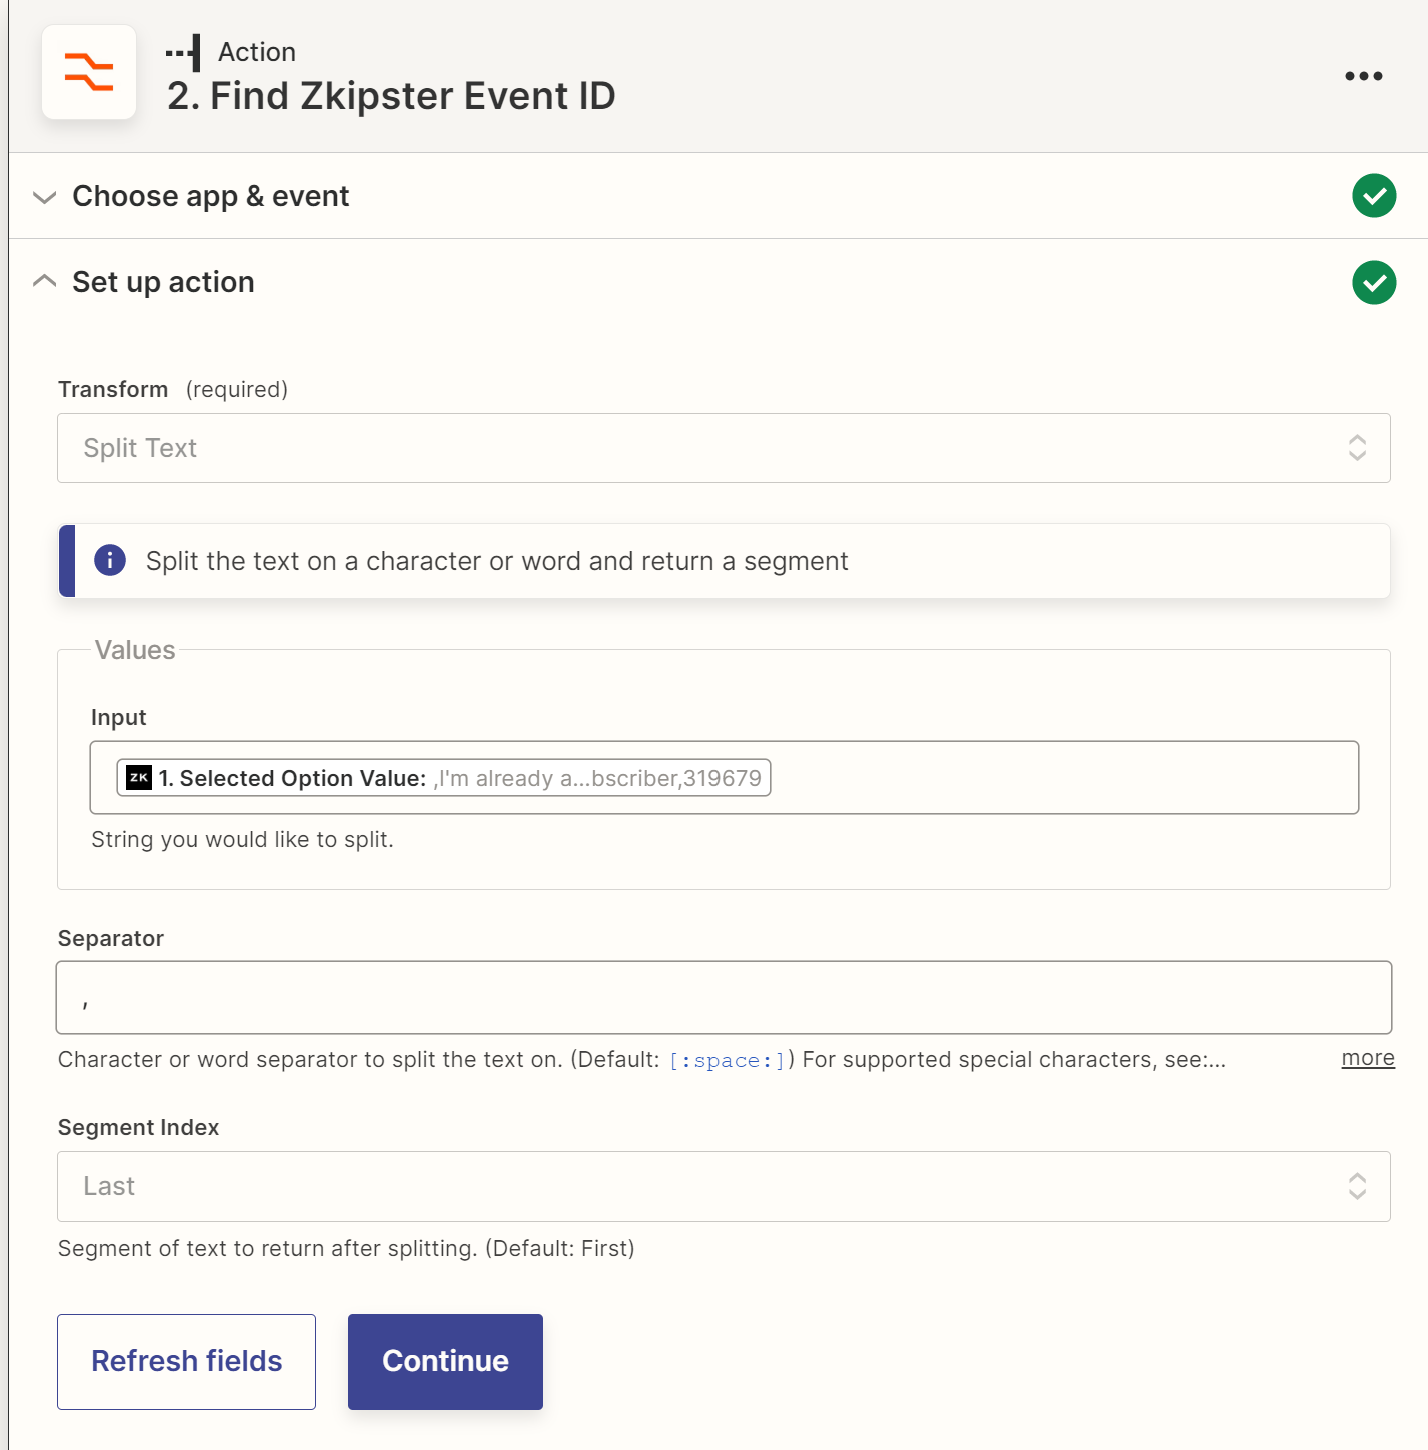Click the info icon in the Split text notice
This screenshot has height=1450, width=1428.
point(110,560)
